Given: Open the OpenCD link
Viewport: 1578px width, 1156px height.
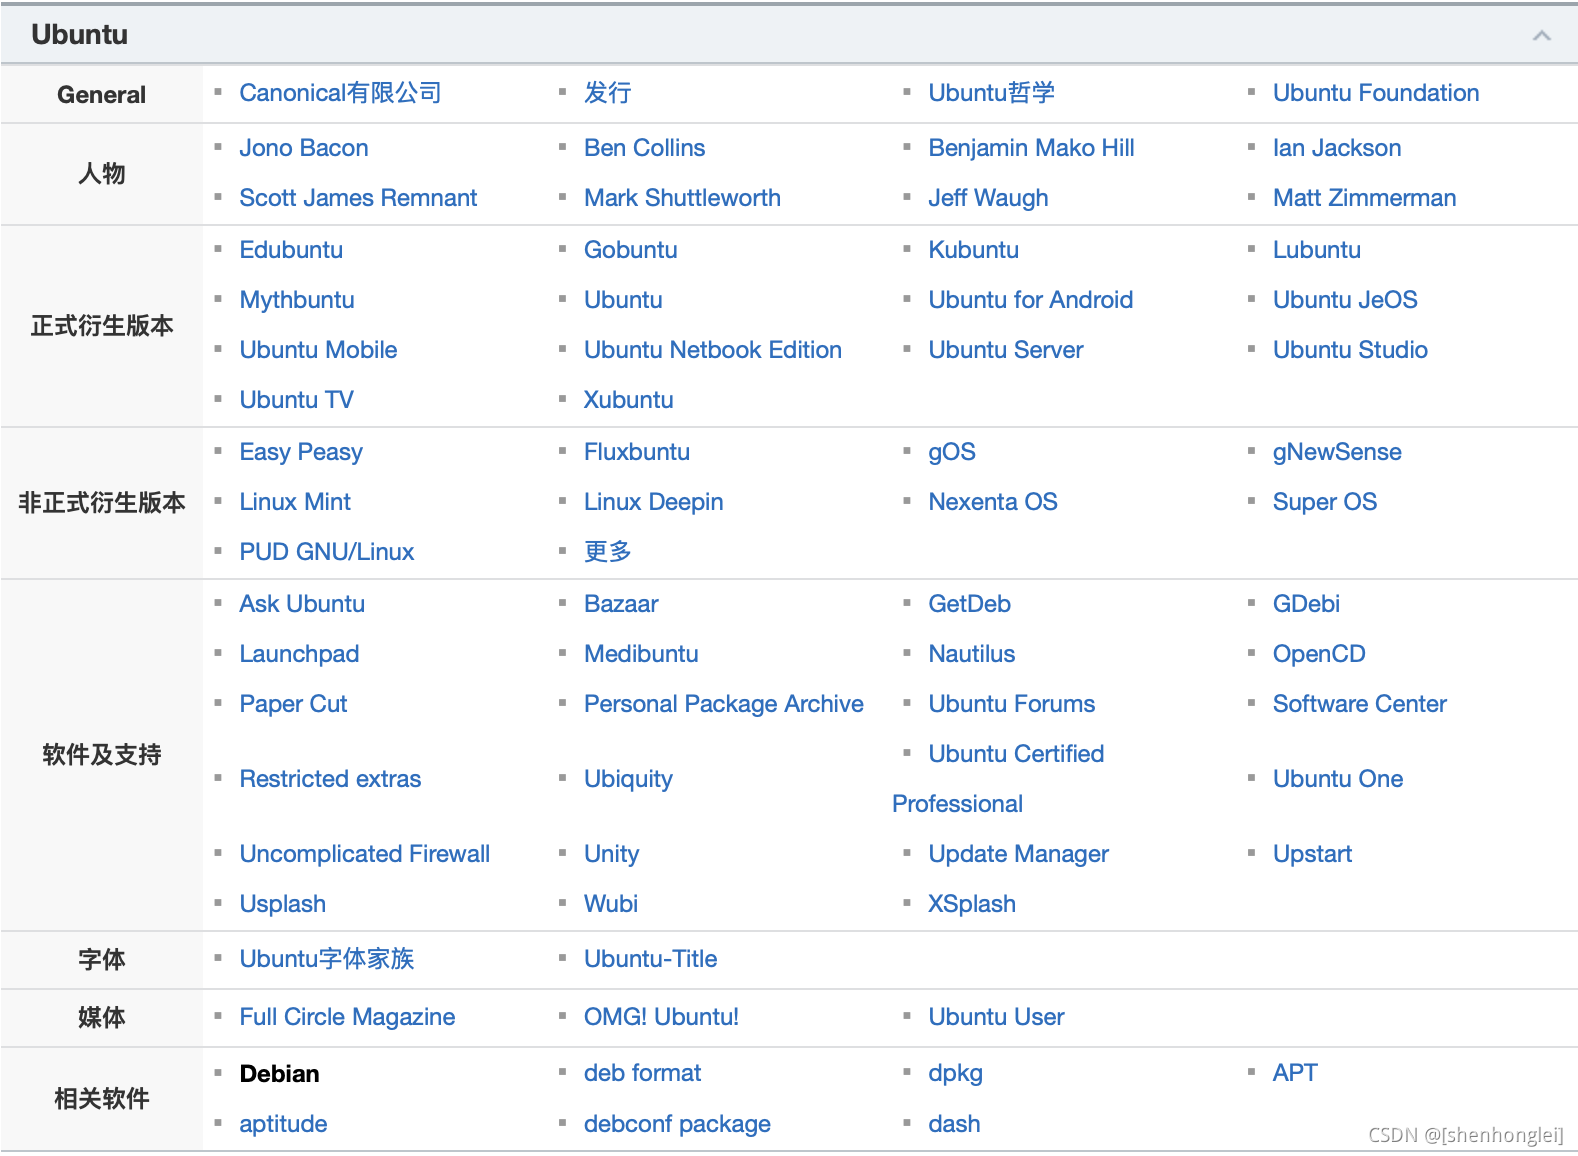Looking at the screenshot, I should click(1319, 654).
